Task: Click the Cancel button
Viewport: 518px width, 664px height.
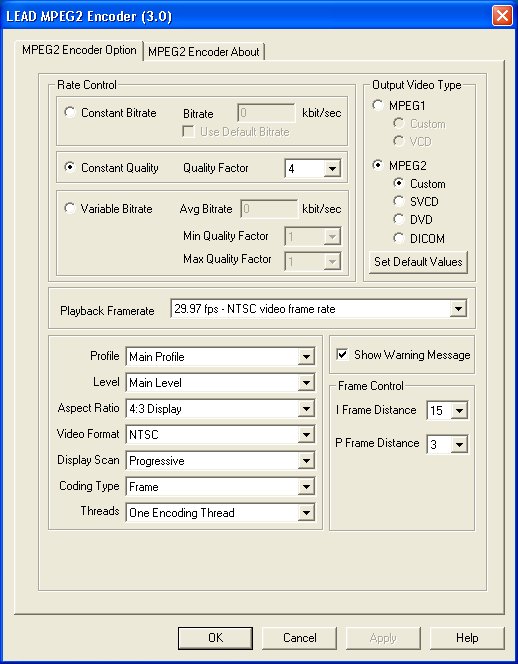Action: (299, 638)
